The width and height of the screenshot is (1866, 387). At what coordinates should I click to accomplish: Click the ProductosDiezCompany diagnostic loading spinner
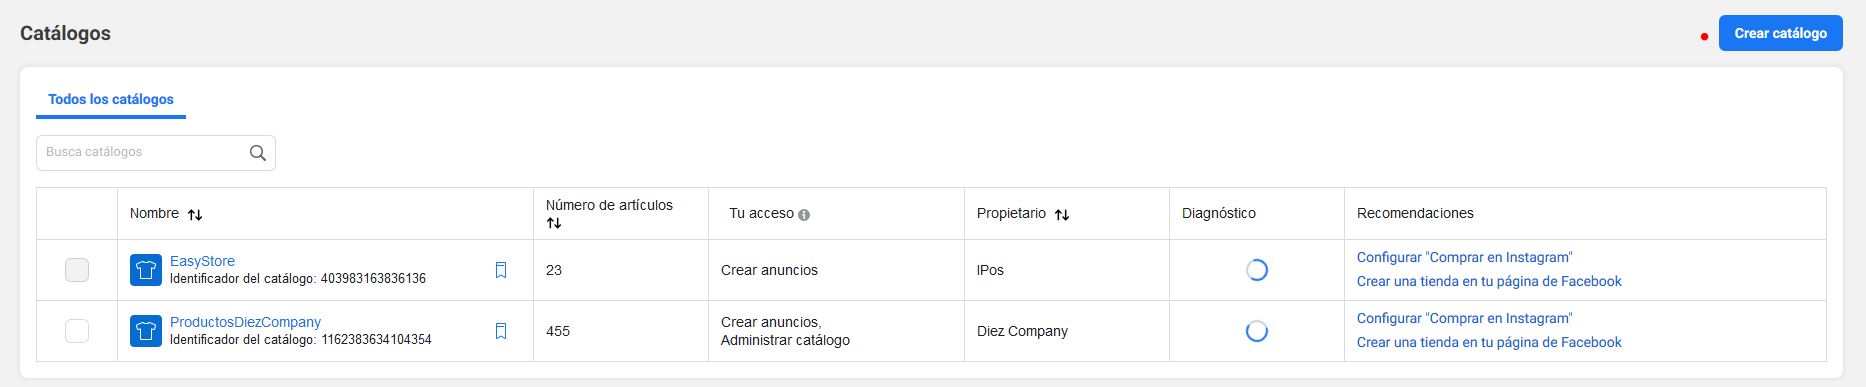tap(1257, 331)
